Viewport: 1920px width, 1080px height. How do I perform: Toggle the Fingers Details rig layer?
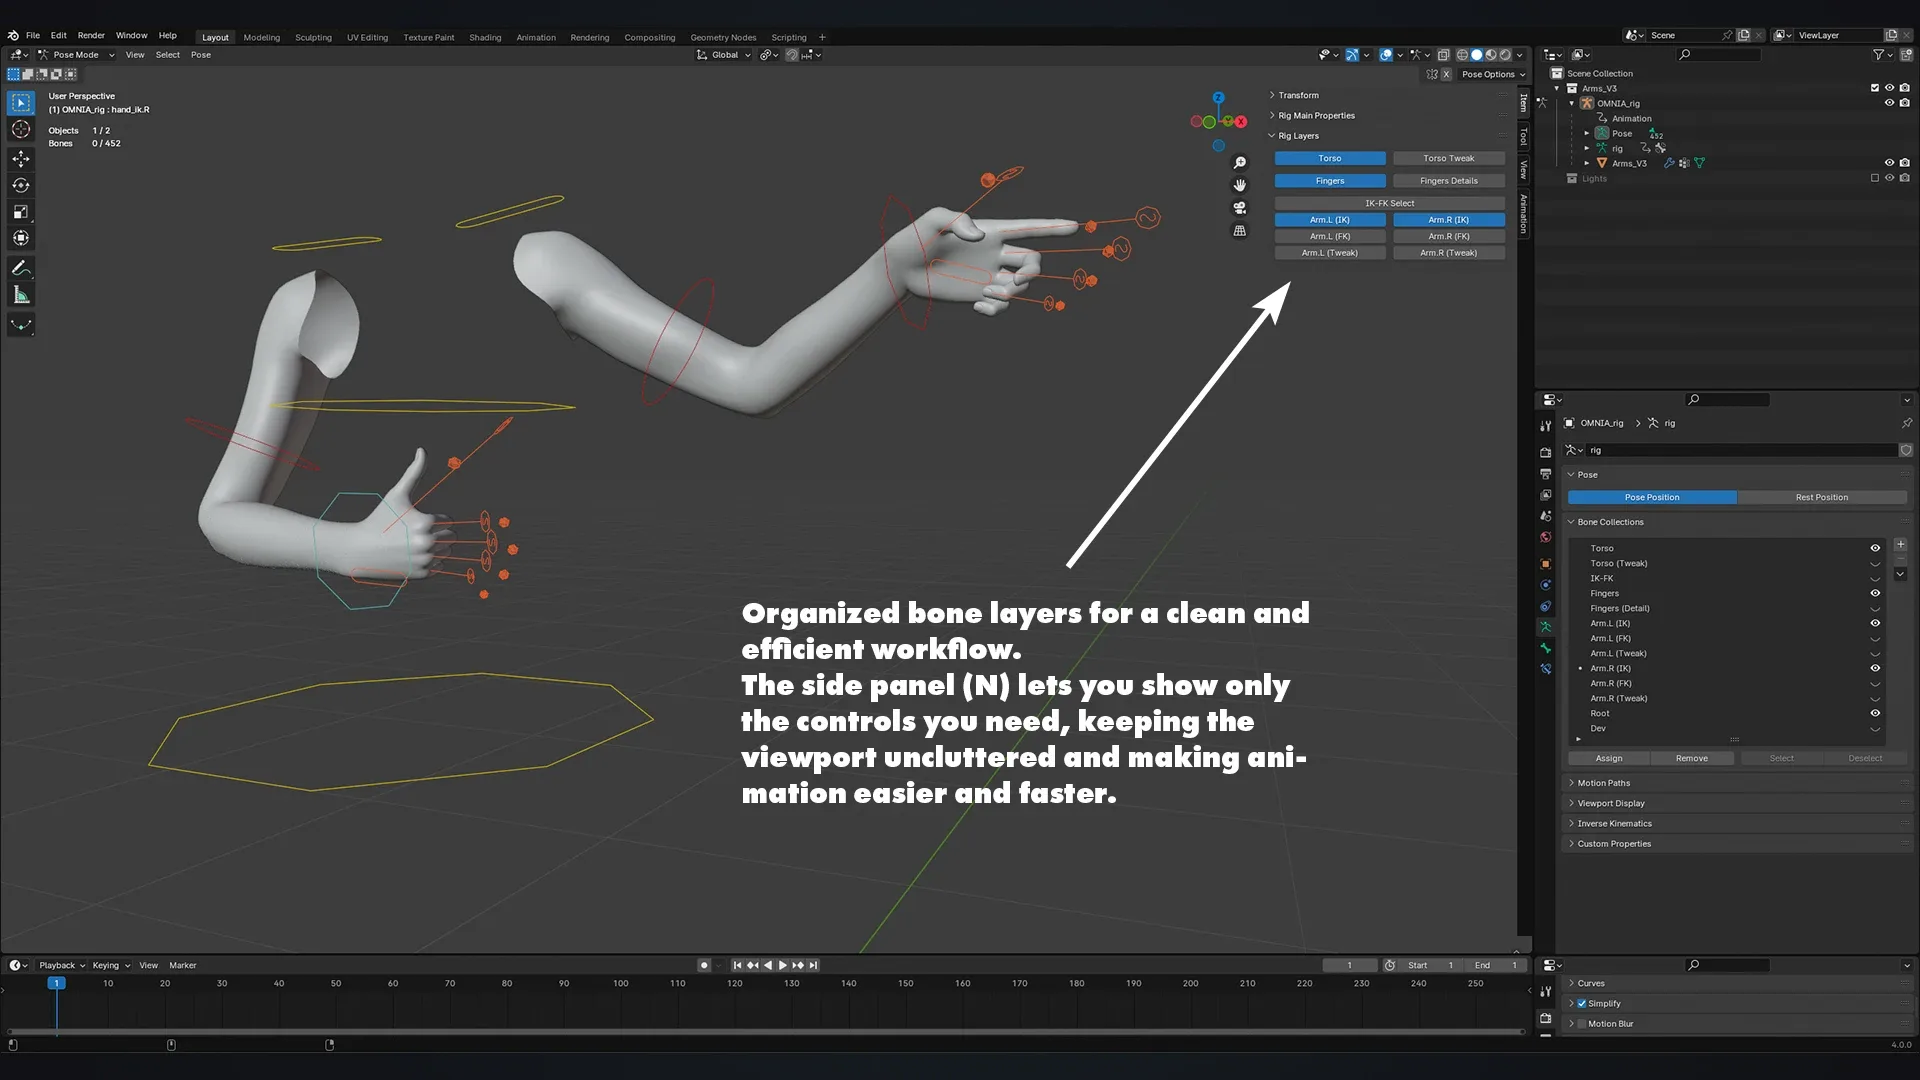(x=1448, y=181)
